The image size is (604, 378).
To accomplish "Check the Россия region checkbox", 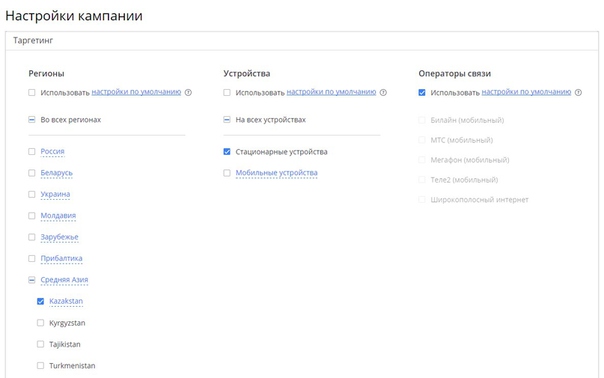I will coord(32,151).
